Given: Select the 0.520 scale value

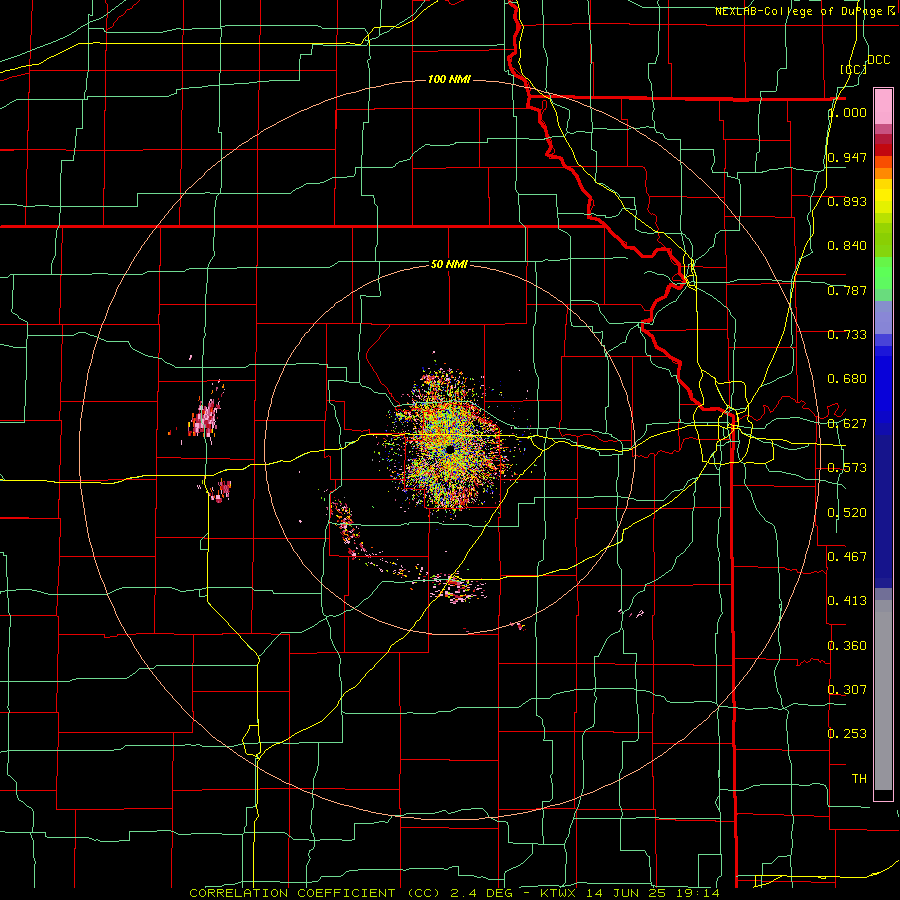Looking at the screenshot, I should 847,512.
